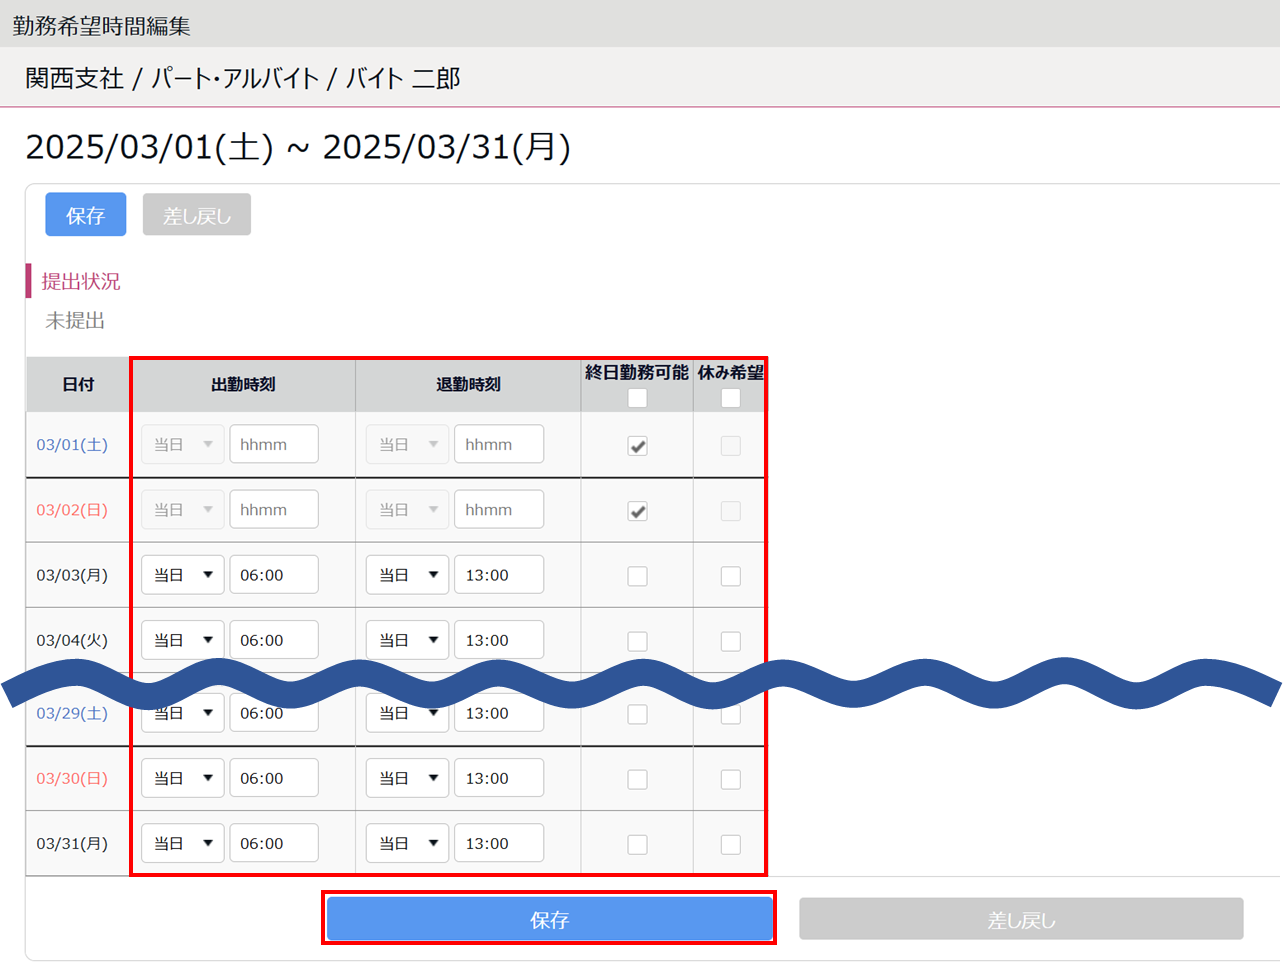Image resolution: width=1283 pixels, height=971 pixels.
Task: Open 出勤 day dropdown for 03/04(火)
Action: click(x=183, y=640)
